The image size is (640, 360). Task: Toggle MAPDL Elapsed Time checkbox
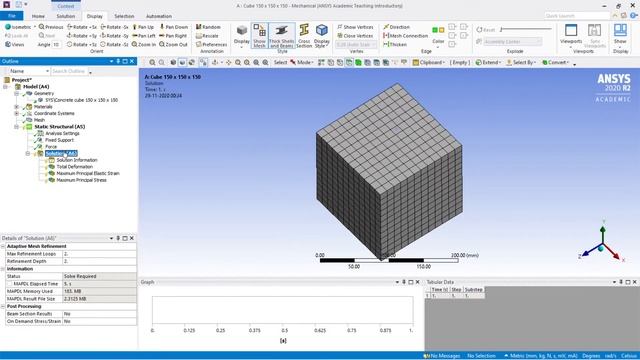coord(10,284)
